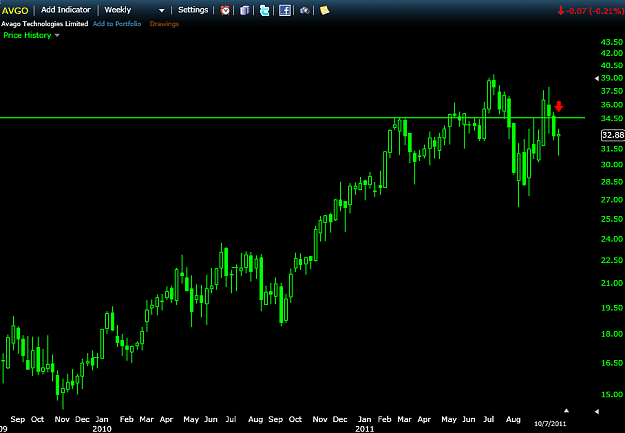Click the AVGO ticker symbol
625x433 pixels.
tap(15, 10)
